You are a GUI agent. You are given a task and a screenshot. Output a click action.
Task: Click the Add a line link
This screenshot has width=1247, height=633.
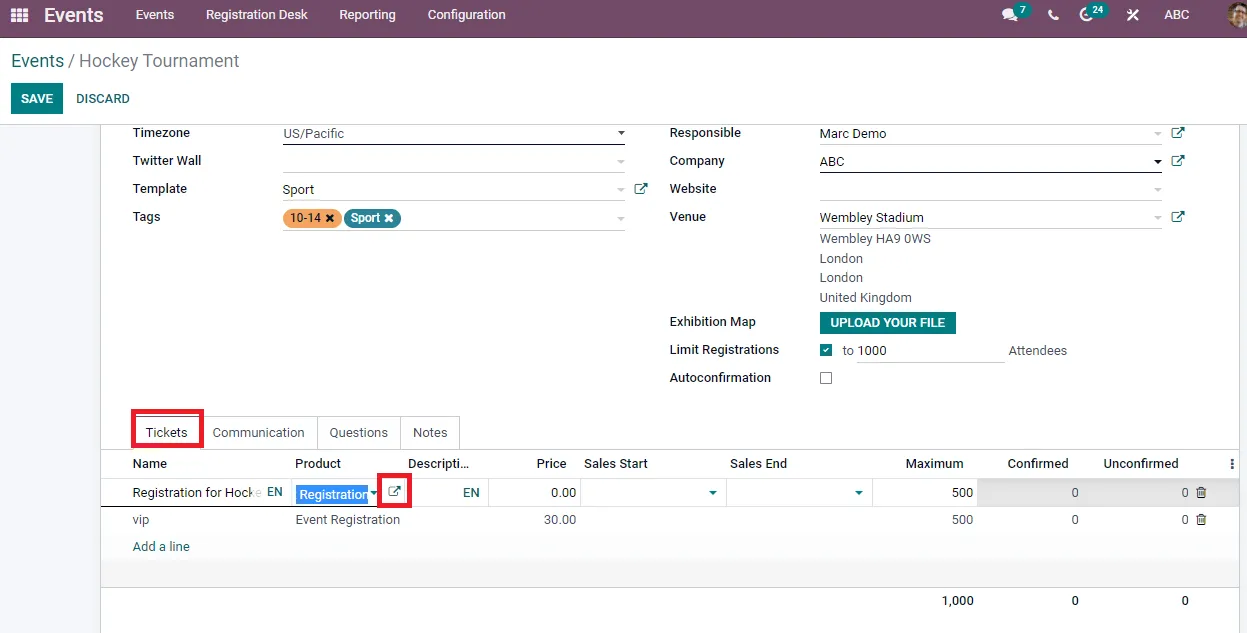161,547
